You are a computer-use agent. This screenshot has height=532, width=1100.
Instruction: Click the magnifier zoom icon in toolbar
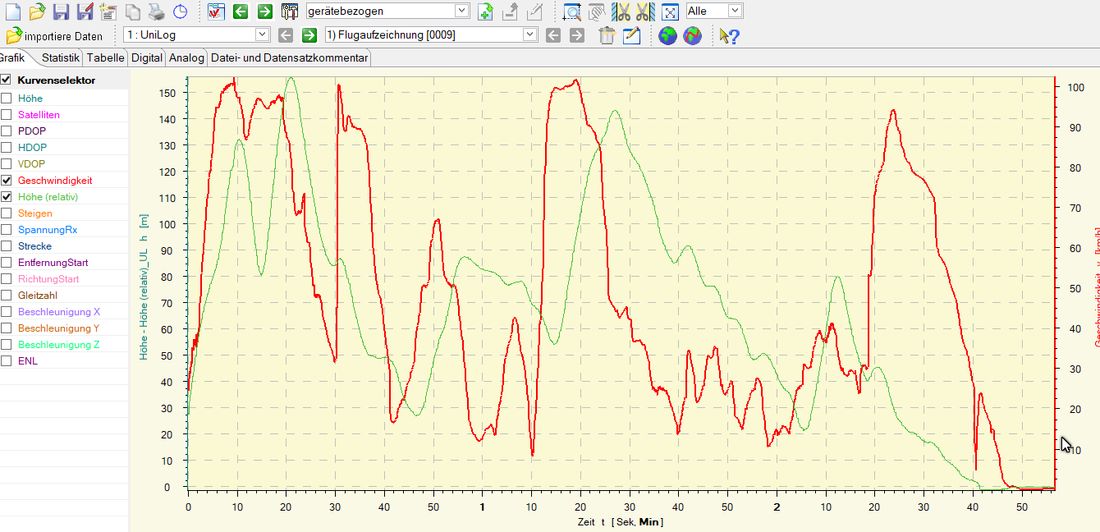pyautogui.click(x=572, y=12)
